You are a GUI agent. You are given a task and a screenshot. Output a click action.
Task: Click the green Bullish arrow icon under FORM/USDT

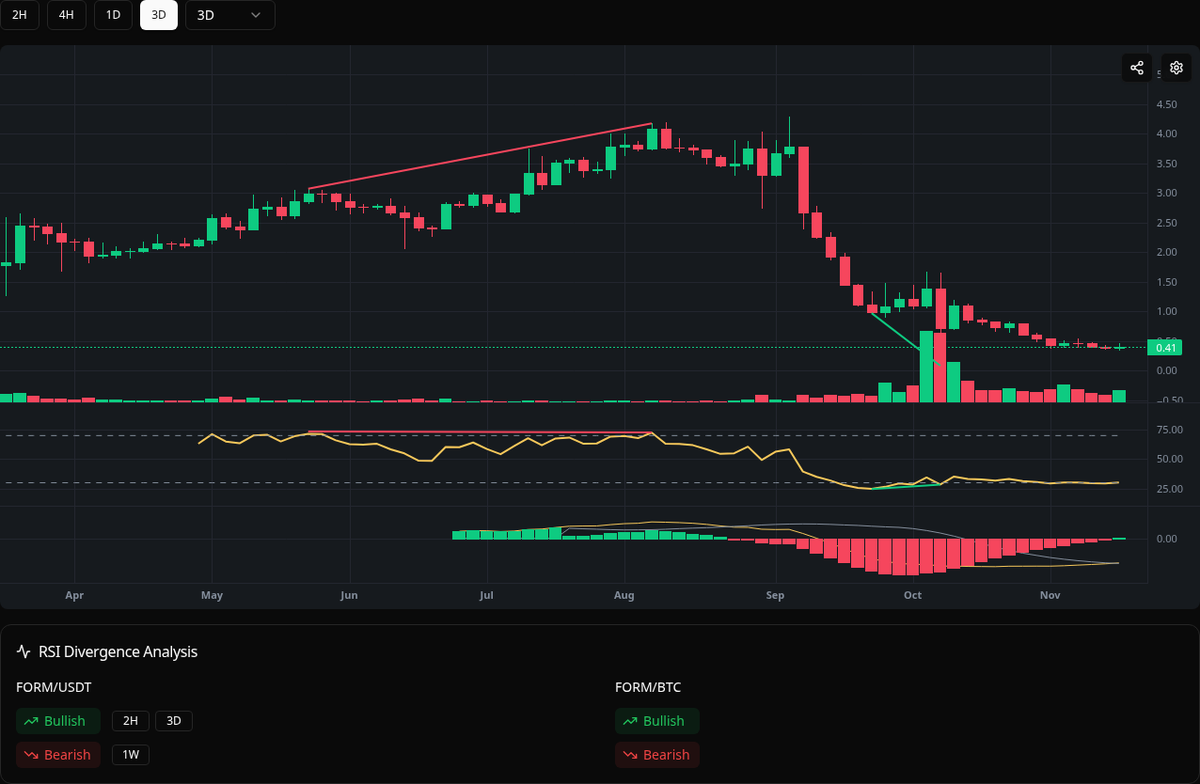31,720
